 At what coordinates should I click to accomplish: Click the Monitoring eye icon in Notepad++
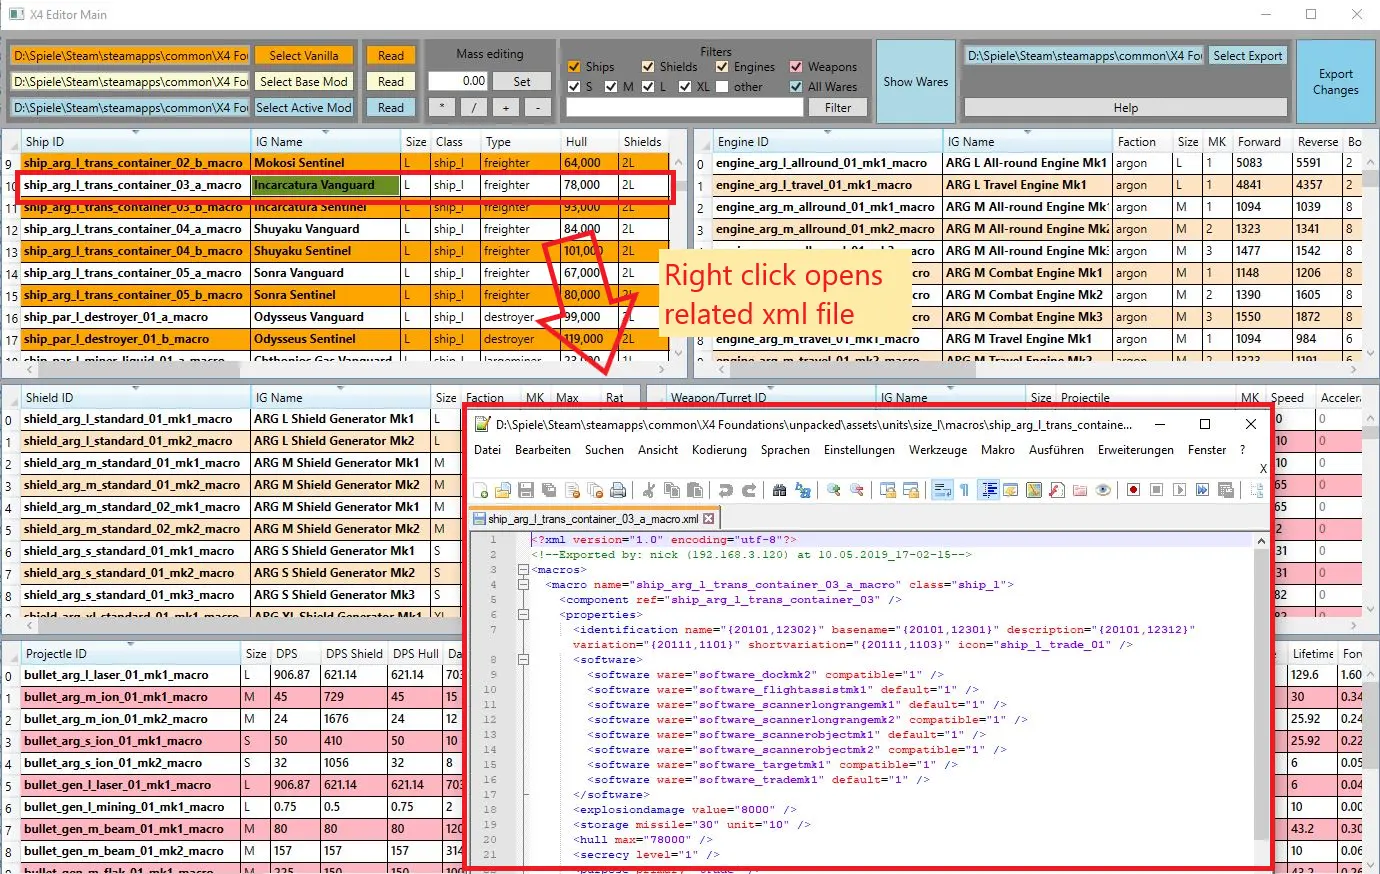click(x=1102, y=490)
